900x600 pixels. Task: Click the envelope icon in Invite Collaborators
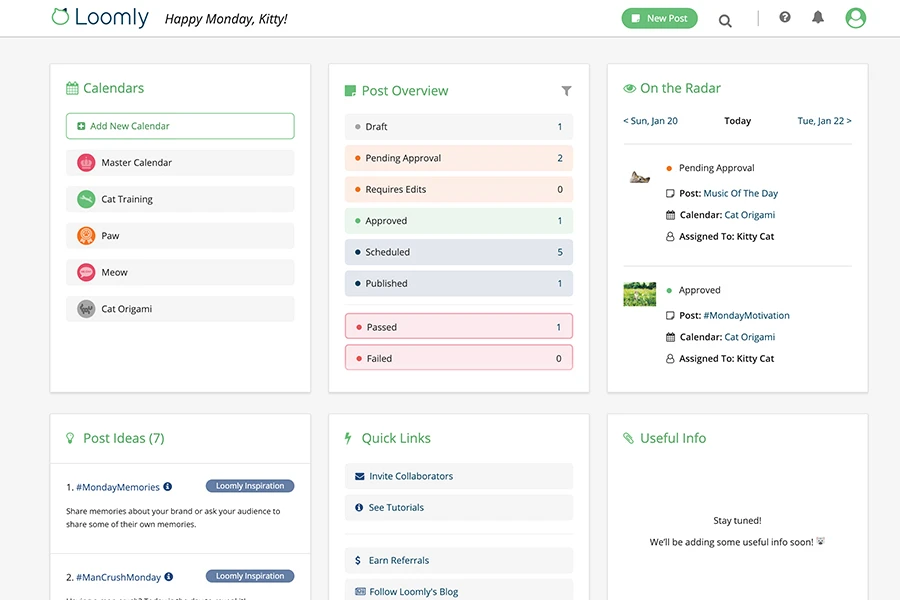pos(360,477)
